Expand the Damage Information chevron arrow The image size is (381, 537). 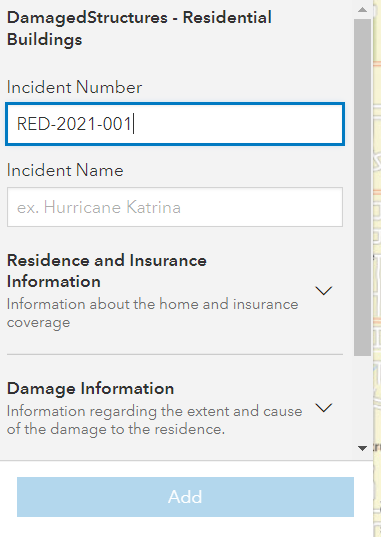coord(324,408)
